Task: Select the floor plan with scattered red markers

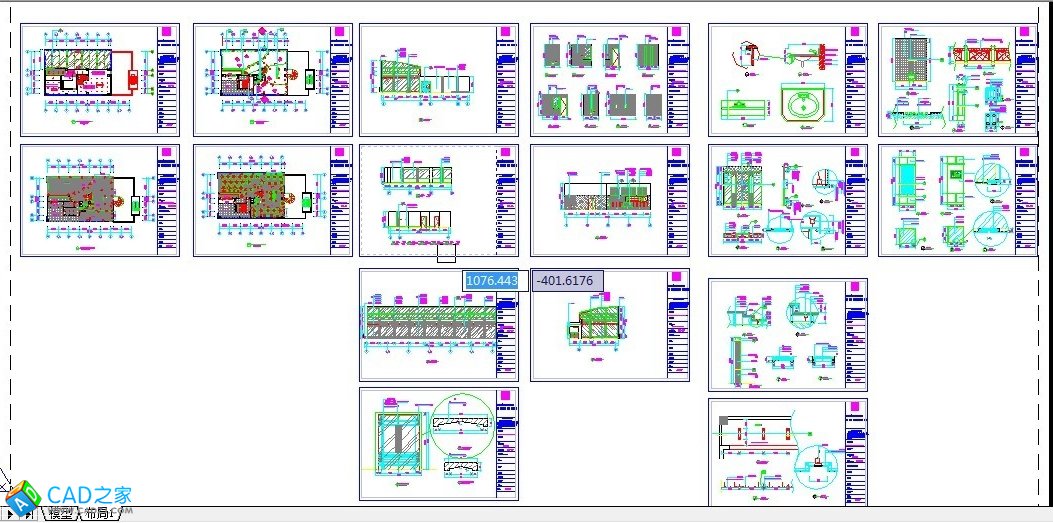Action: (272, 80)
